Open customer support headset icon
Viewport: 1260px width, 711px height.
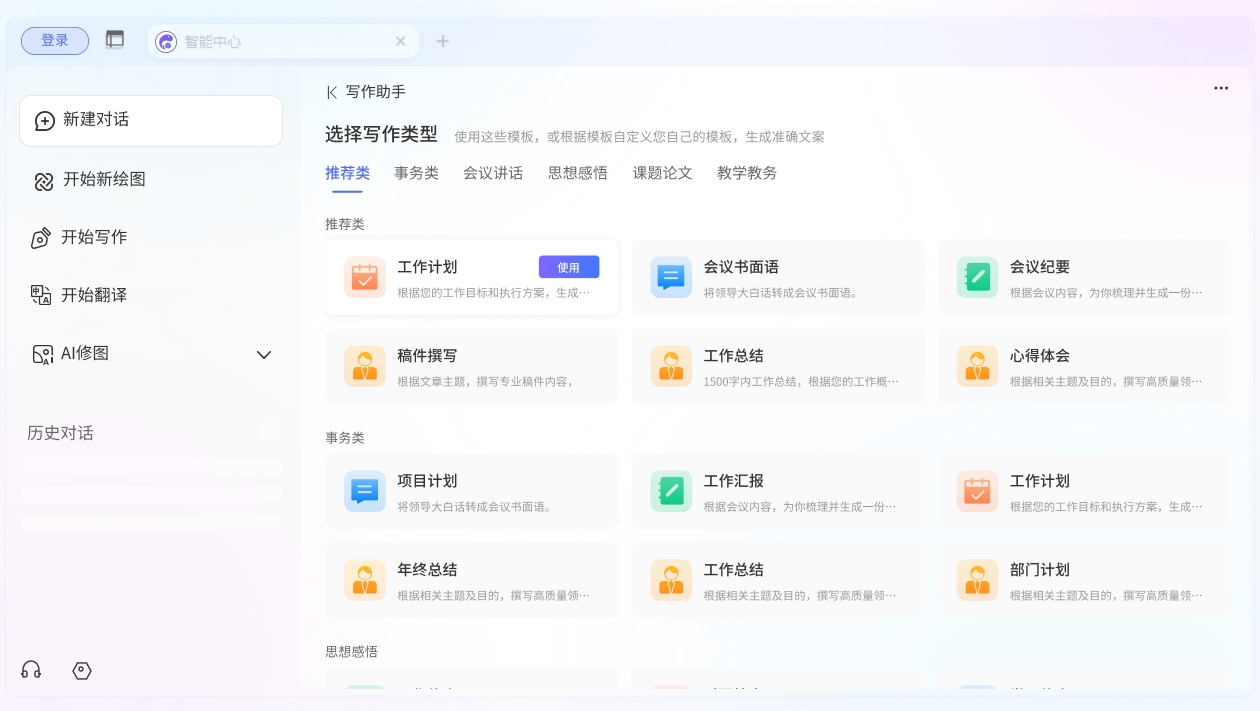click(x=31, y=670)
